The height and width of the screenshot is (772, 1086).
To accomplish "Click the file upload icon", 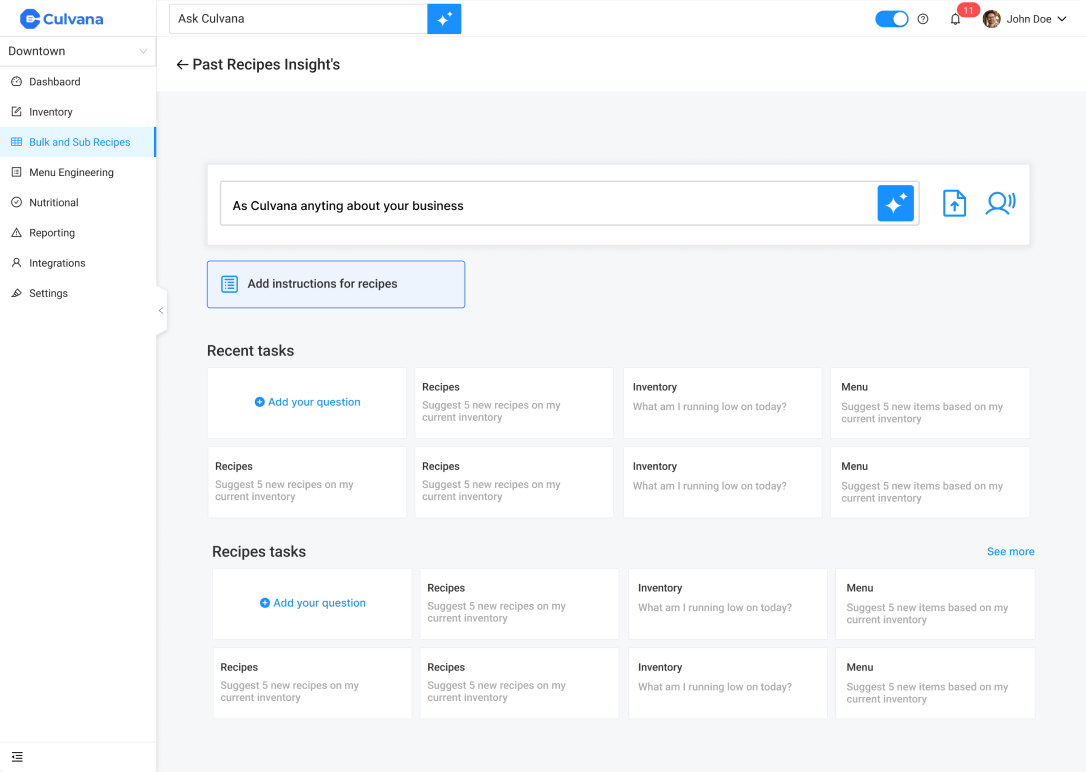I will [x=954, y=204].
